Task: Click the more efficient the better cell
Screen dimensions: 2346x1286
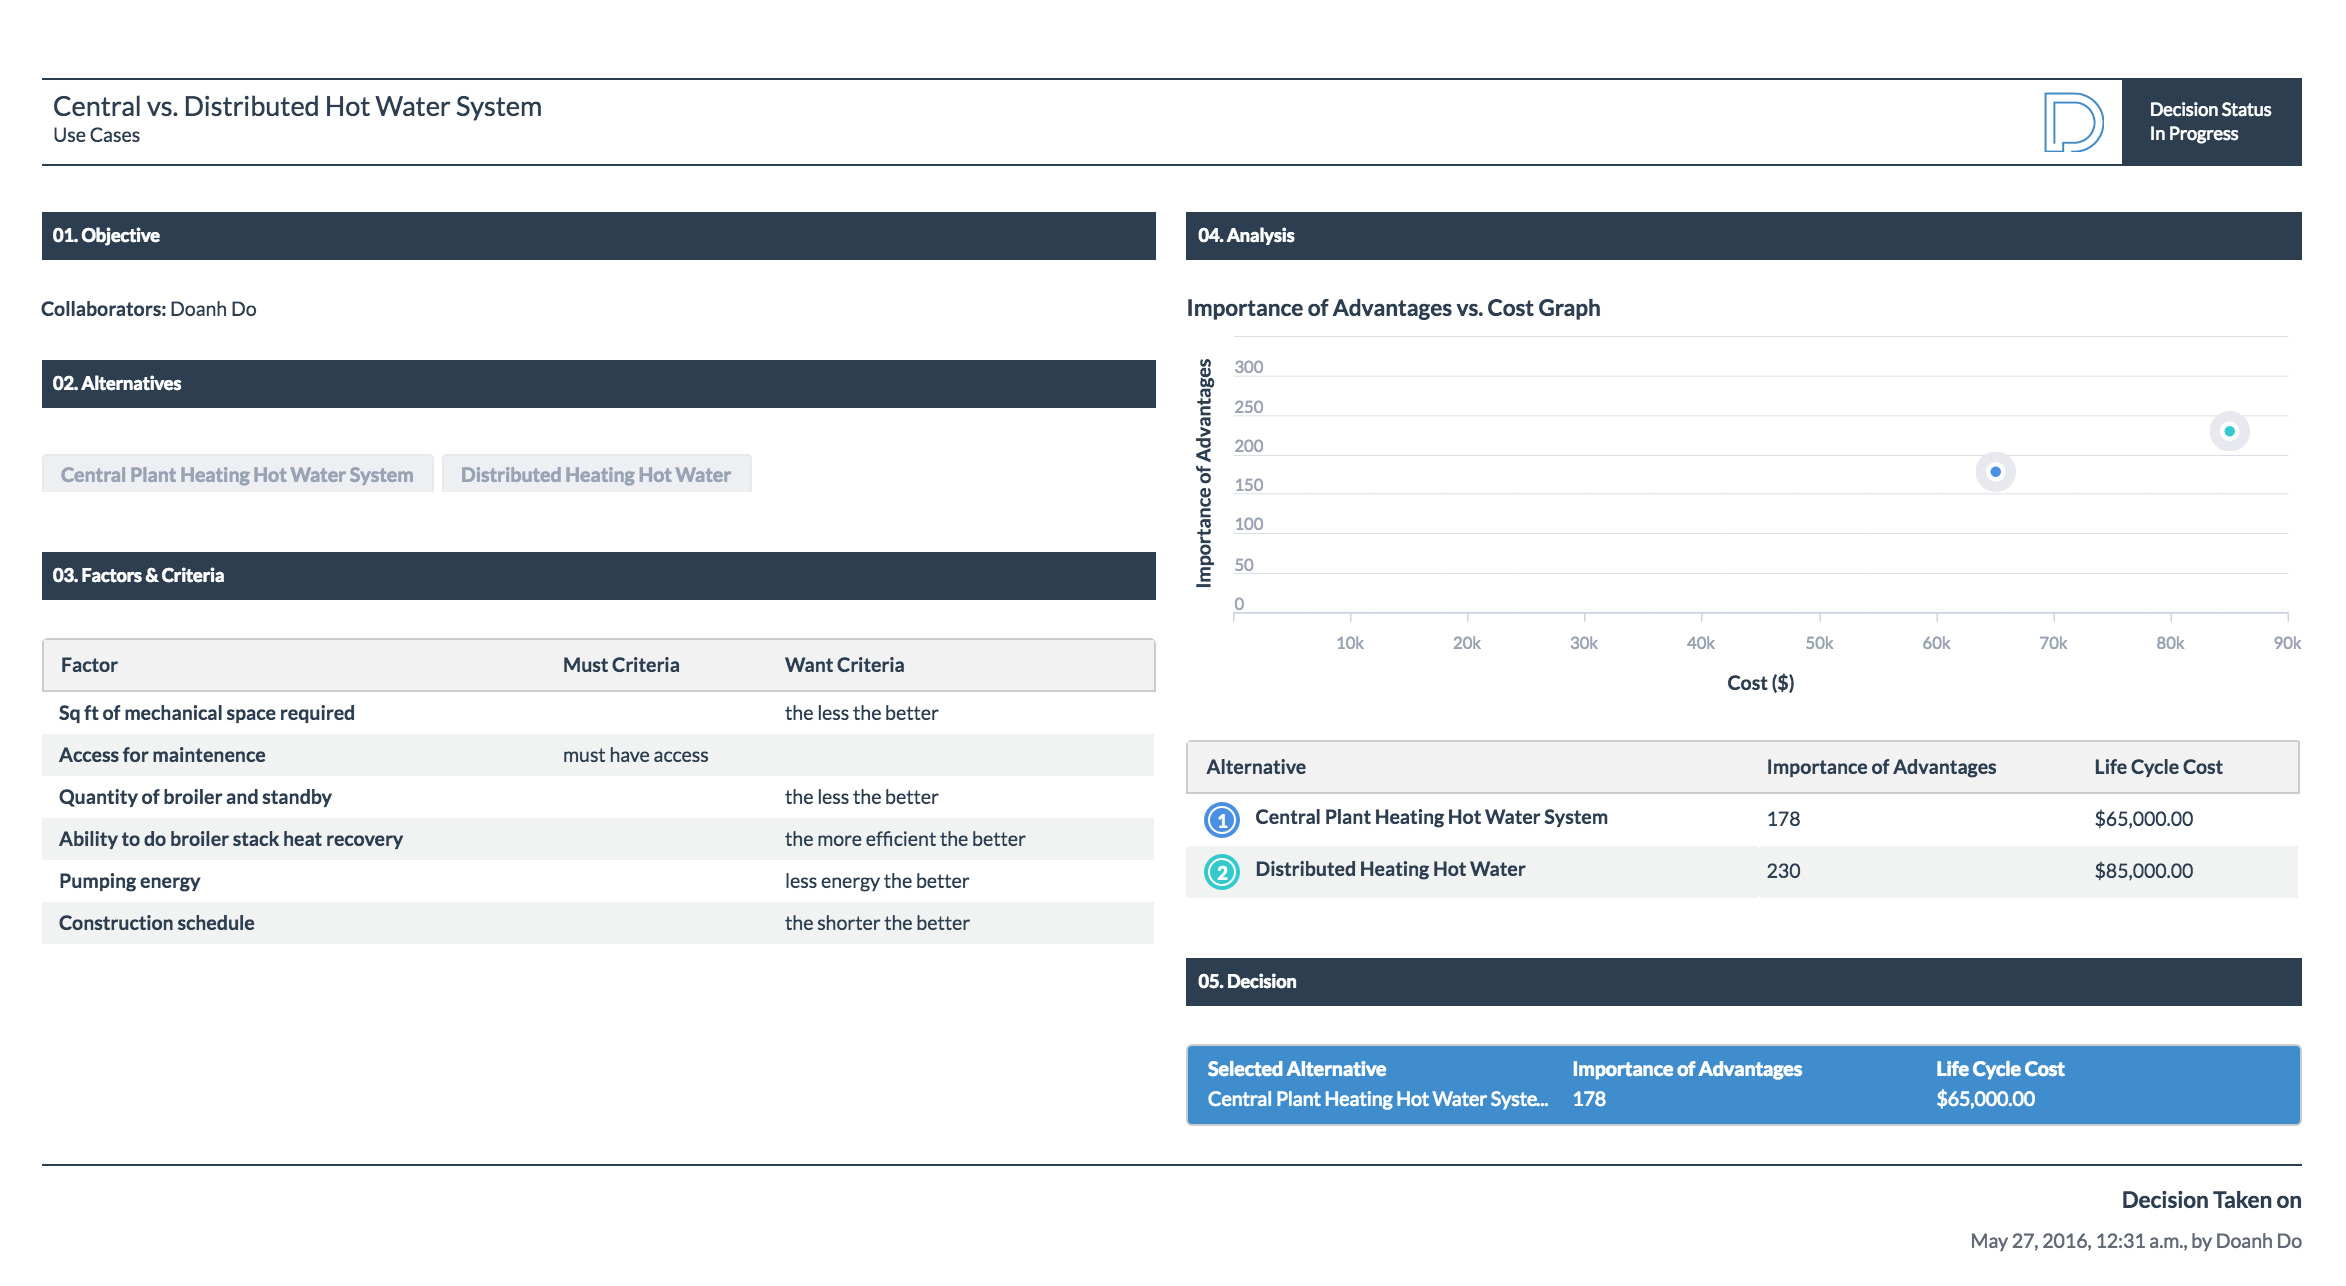Action: point(904,839)
